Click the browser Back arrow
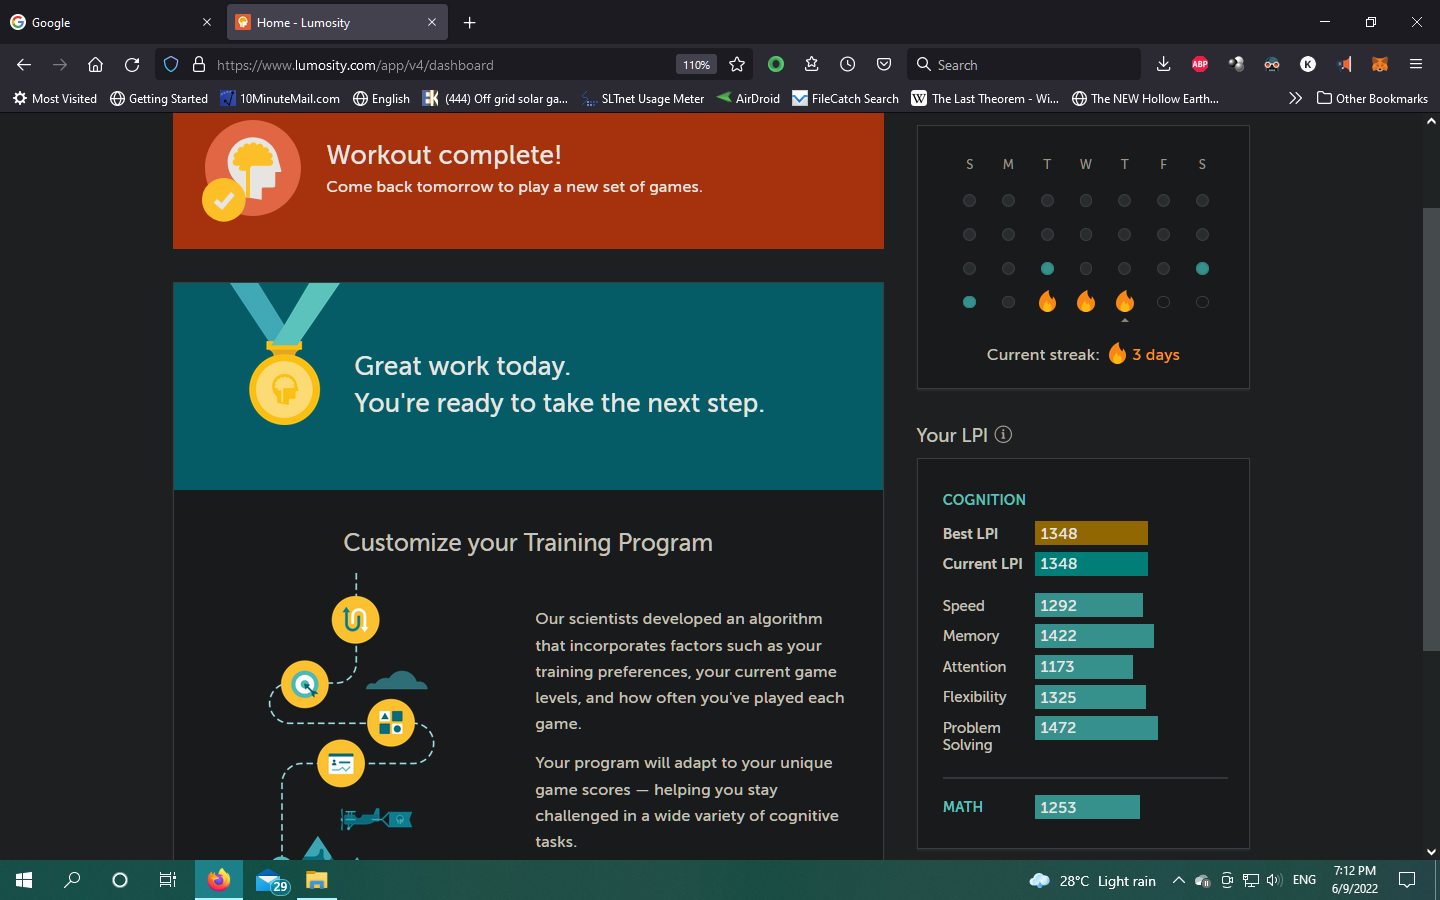1440x900 pixels. (x=24, y=64)
